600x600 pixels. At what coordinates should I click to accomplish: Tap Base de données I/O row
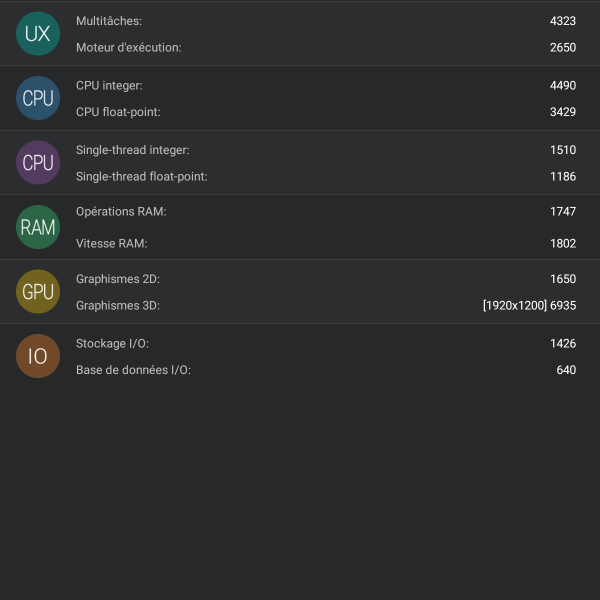(x=300, y=370)
